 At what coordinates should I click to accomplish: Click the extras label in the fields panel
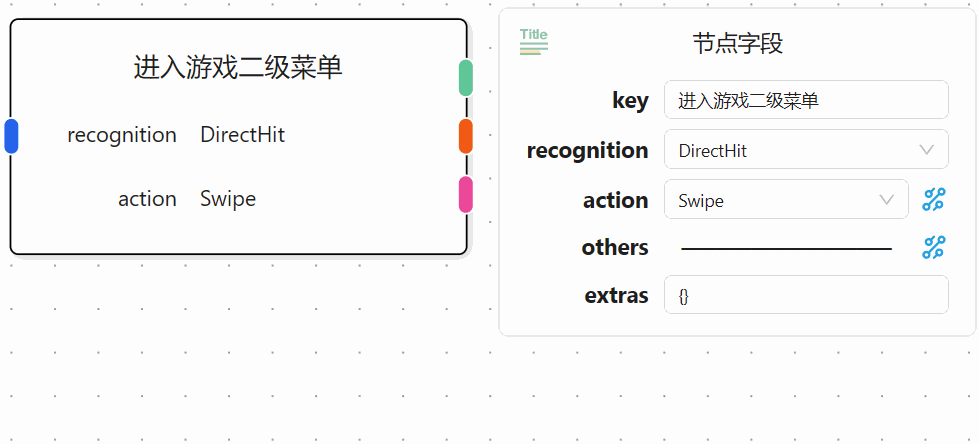pyautogui.click(x=616, y=296)
